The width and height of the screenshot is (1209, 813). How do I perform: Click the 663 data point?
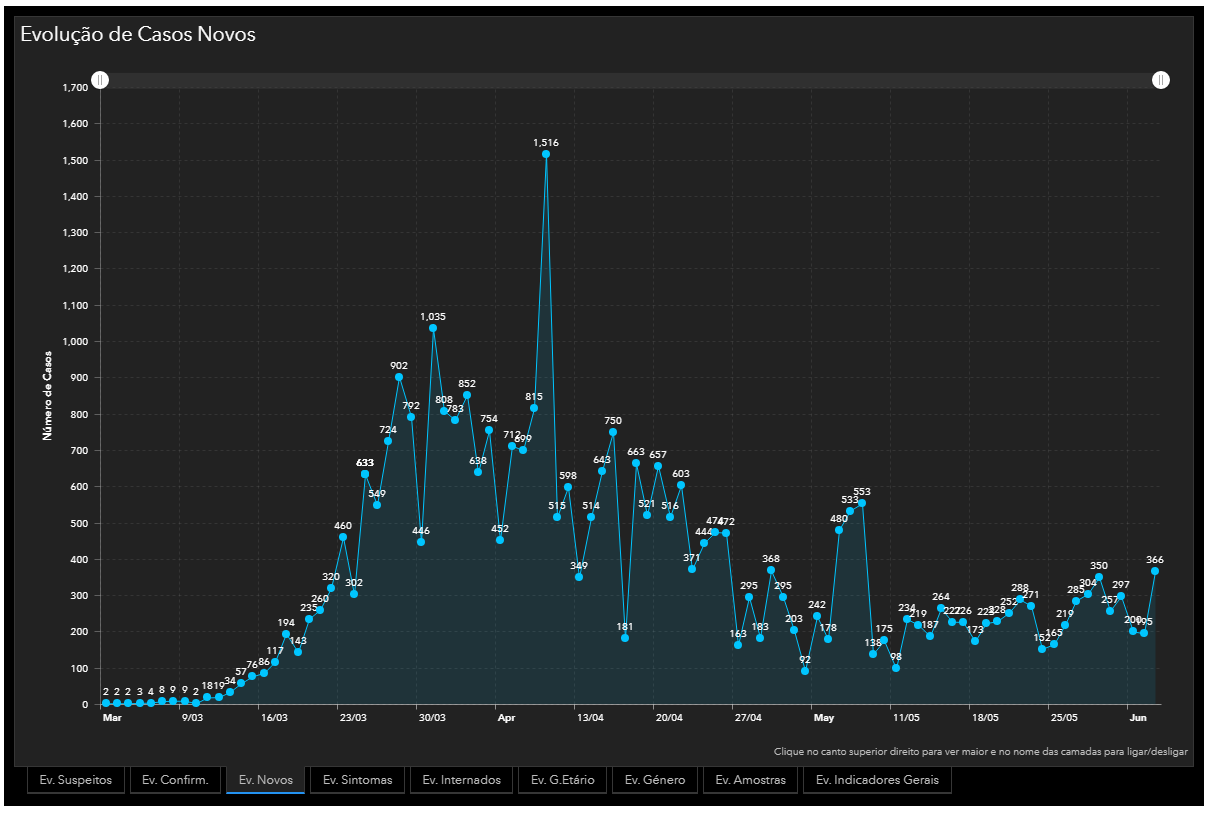[x=636, y=463]
